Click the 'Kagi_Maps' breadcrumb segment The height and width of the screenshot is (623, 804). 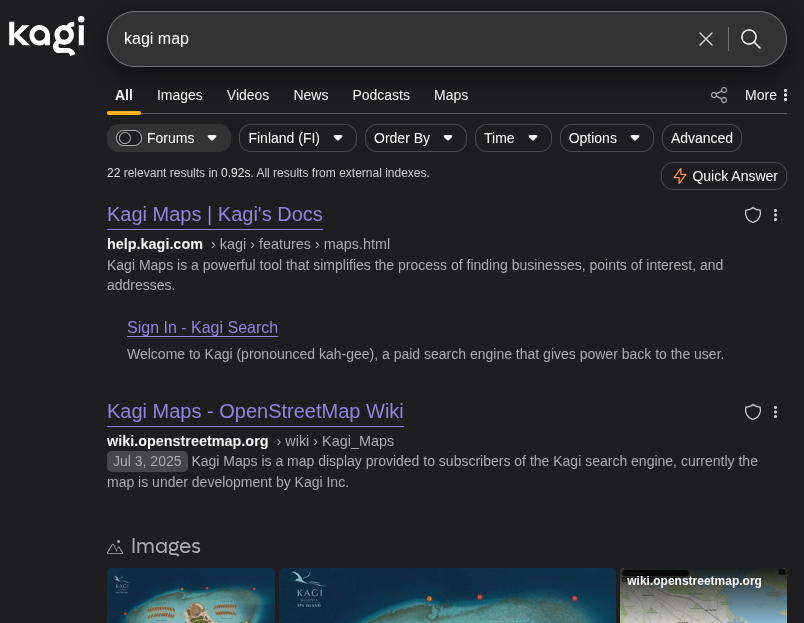click(358, 441)
